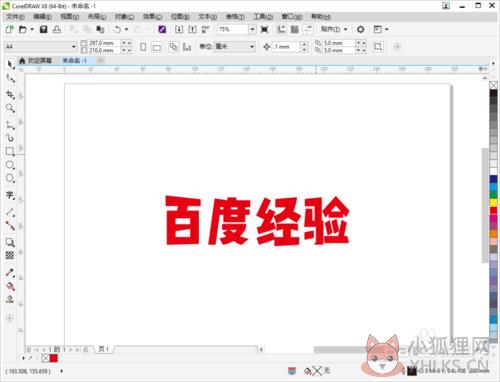
Task: Toggle the Show Rulers button
Action: click(x=282, y=29)
